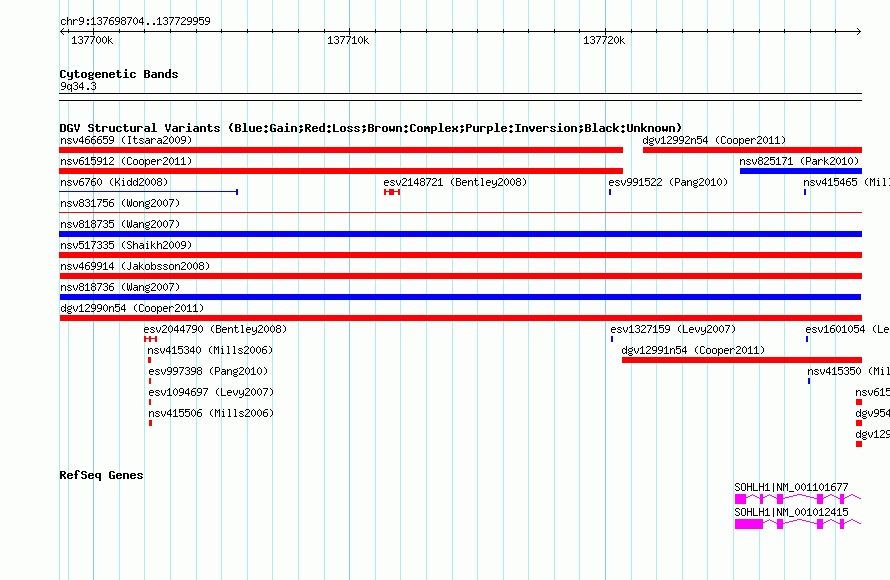Image resolution: width=890 pixels, height=580 pixels.
Task: Click the 9q34.3 band label
Action: click(78, 86)
